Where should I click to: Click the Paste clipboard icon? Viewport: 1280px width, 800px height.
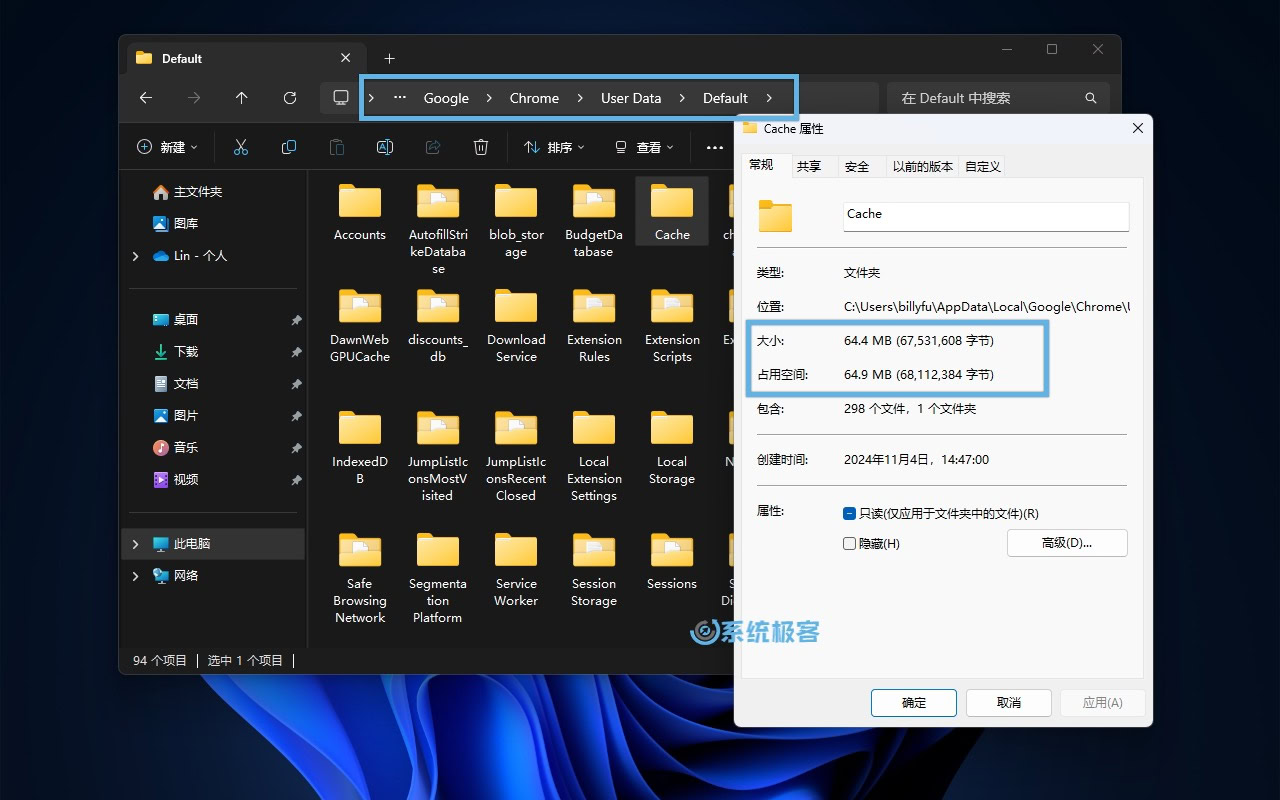(x=337, y=147)
